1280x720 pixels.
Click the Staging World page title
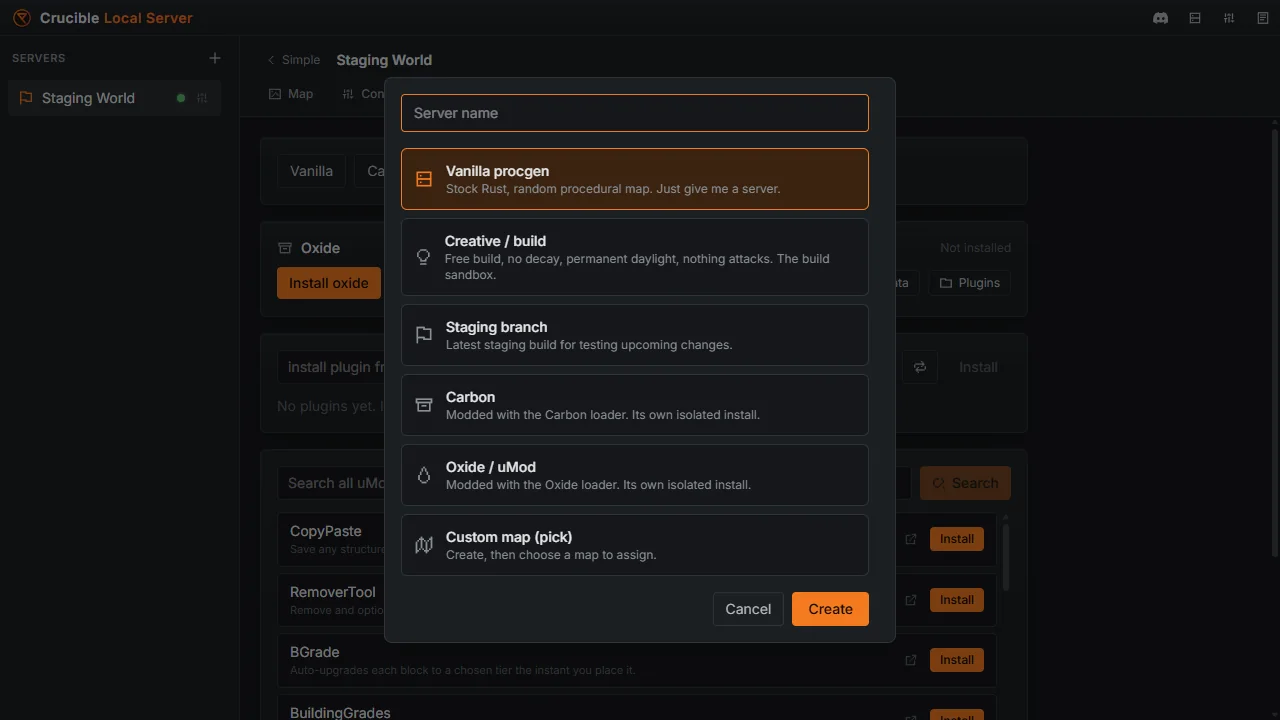click(x=384, y=60)
